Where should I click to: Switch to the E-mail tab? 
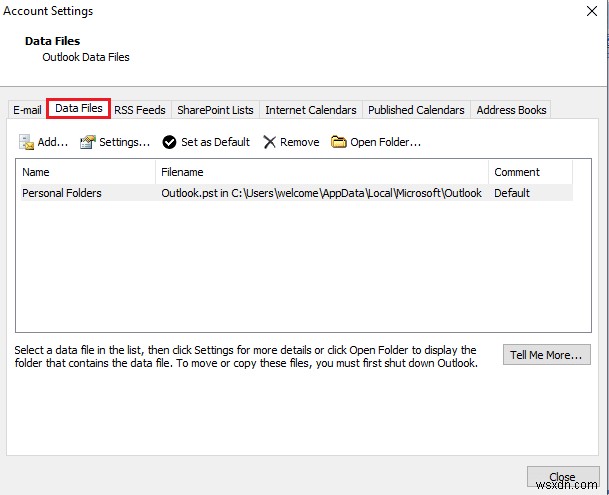(27, 110)
